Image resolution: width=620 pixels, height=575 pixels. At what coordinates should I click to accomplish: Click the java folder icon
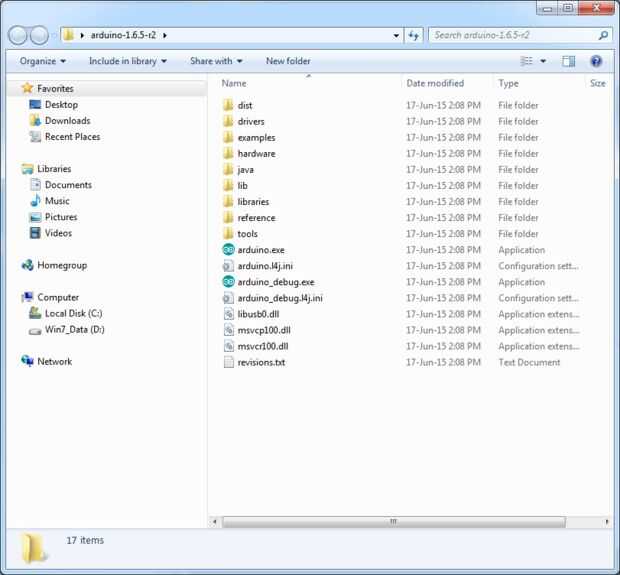(x=228, y=169)
